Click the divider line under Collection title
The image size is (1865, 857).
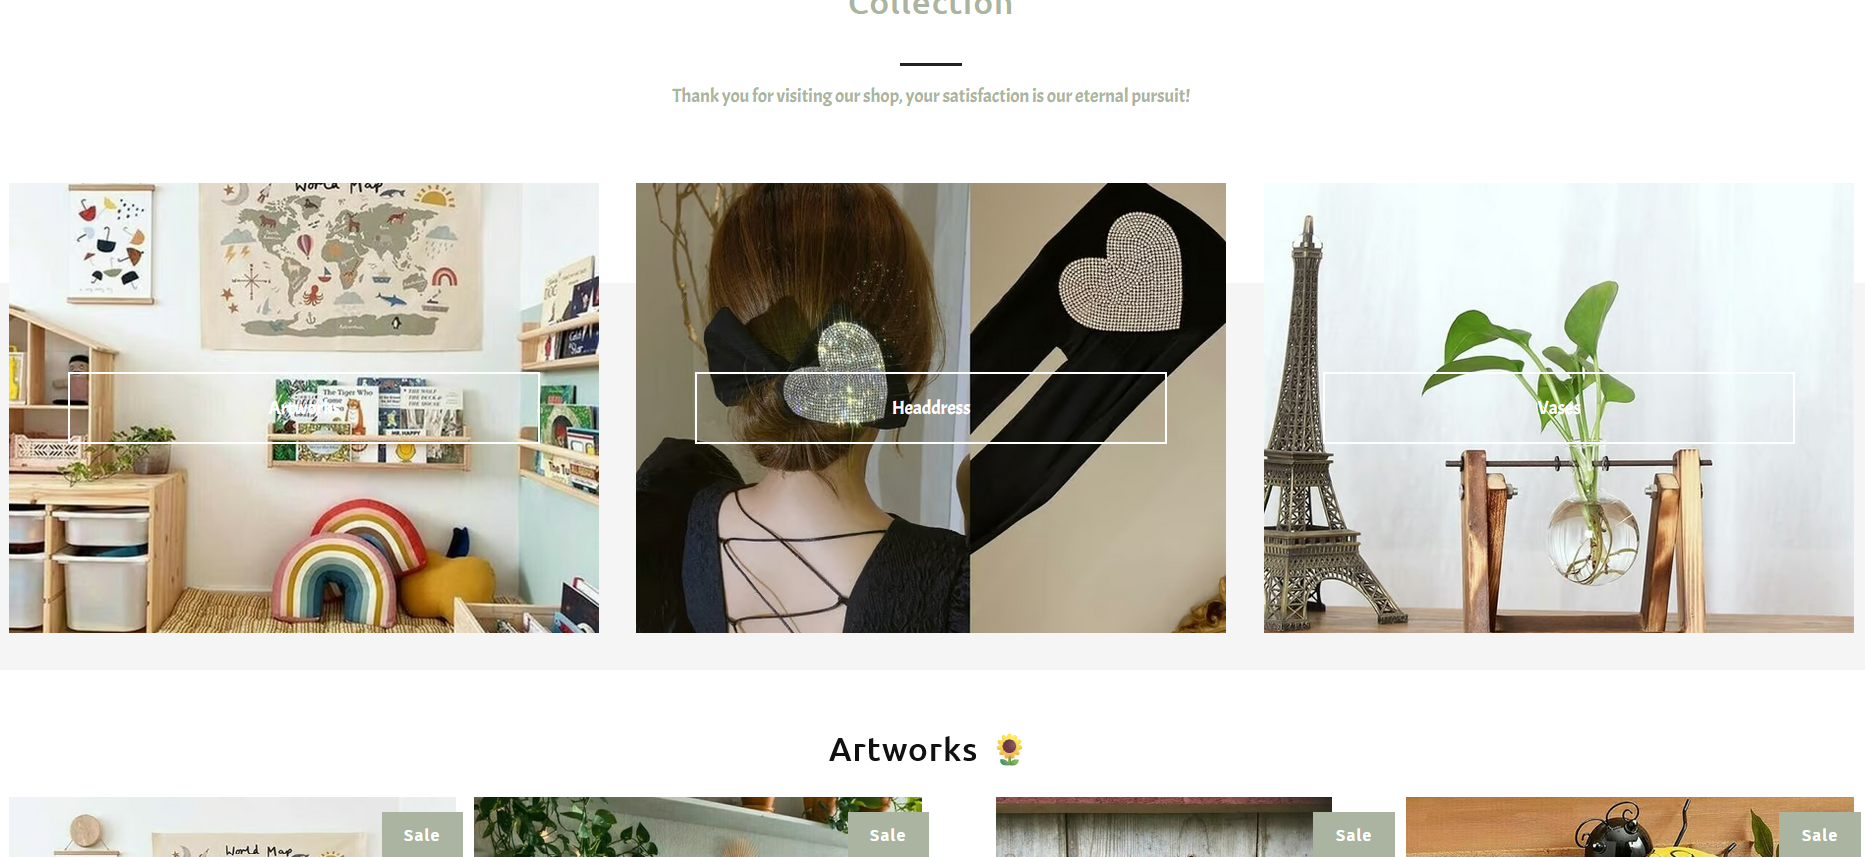point(931,64)
